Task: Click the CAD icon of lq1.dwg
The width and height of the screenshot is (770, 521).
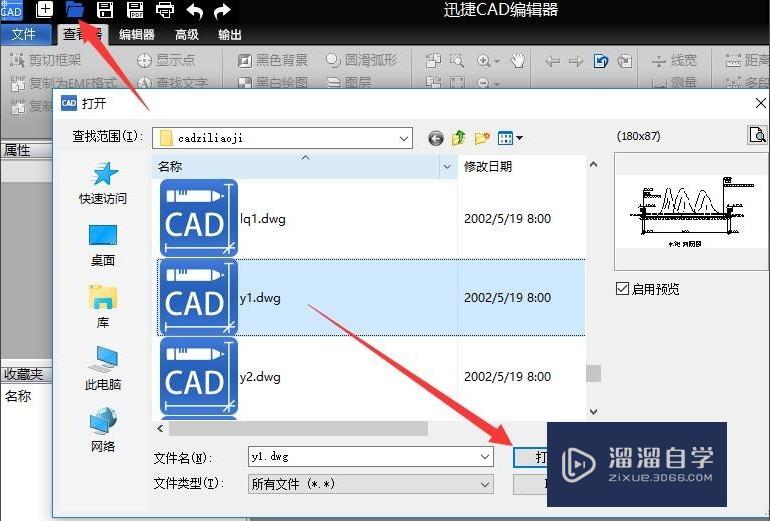Action: pos(198,218)
